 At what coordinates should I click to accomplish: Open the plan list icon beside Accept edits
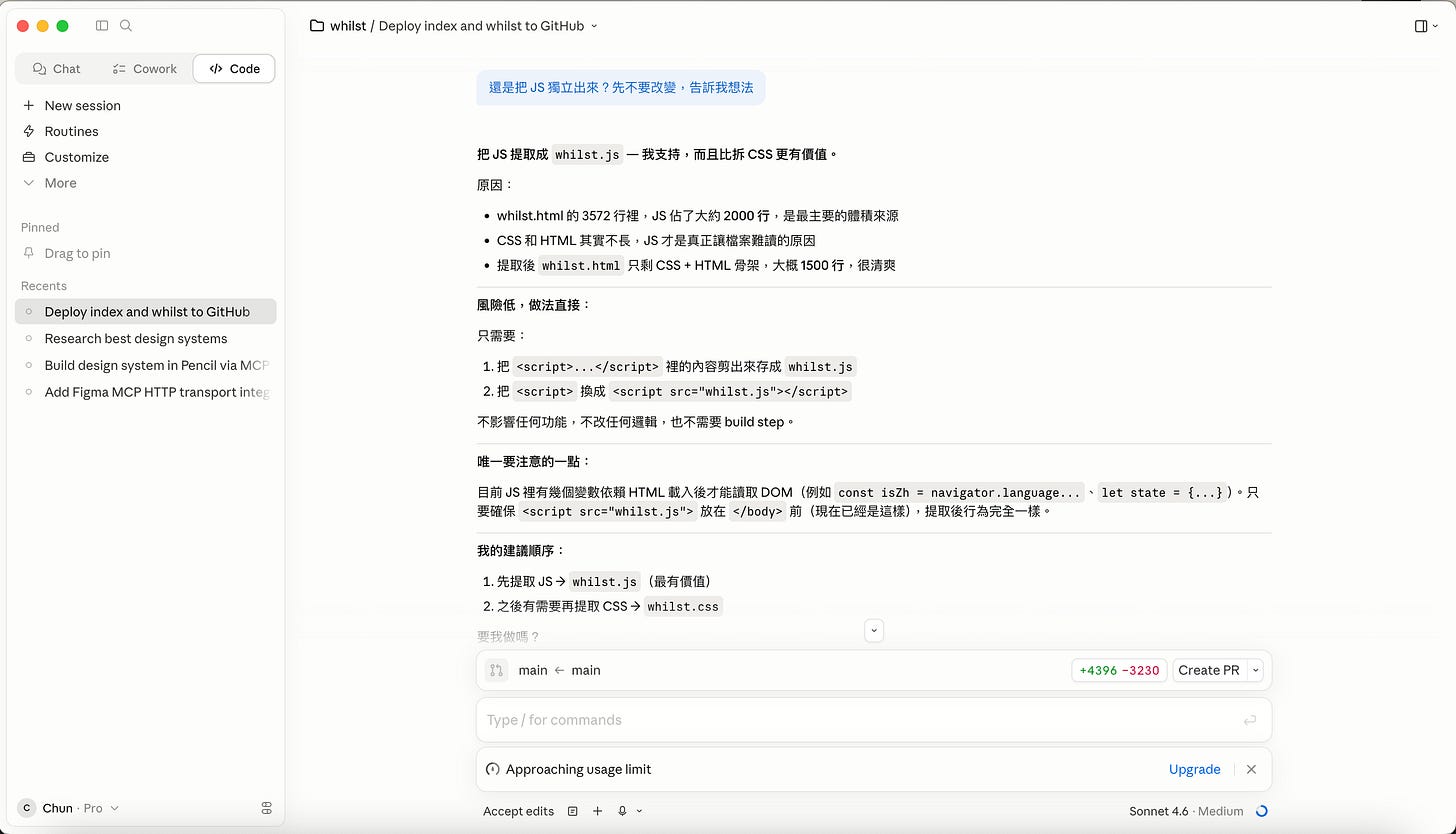pyautogui.click(x=572, y=811)
